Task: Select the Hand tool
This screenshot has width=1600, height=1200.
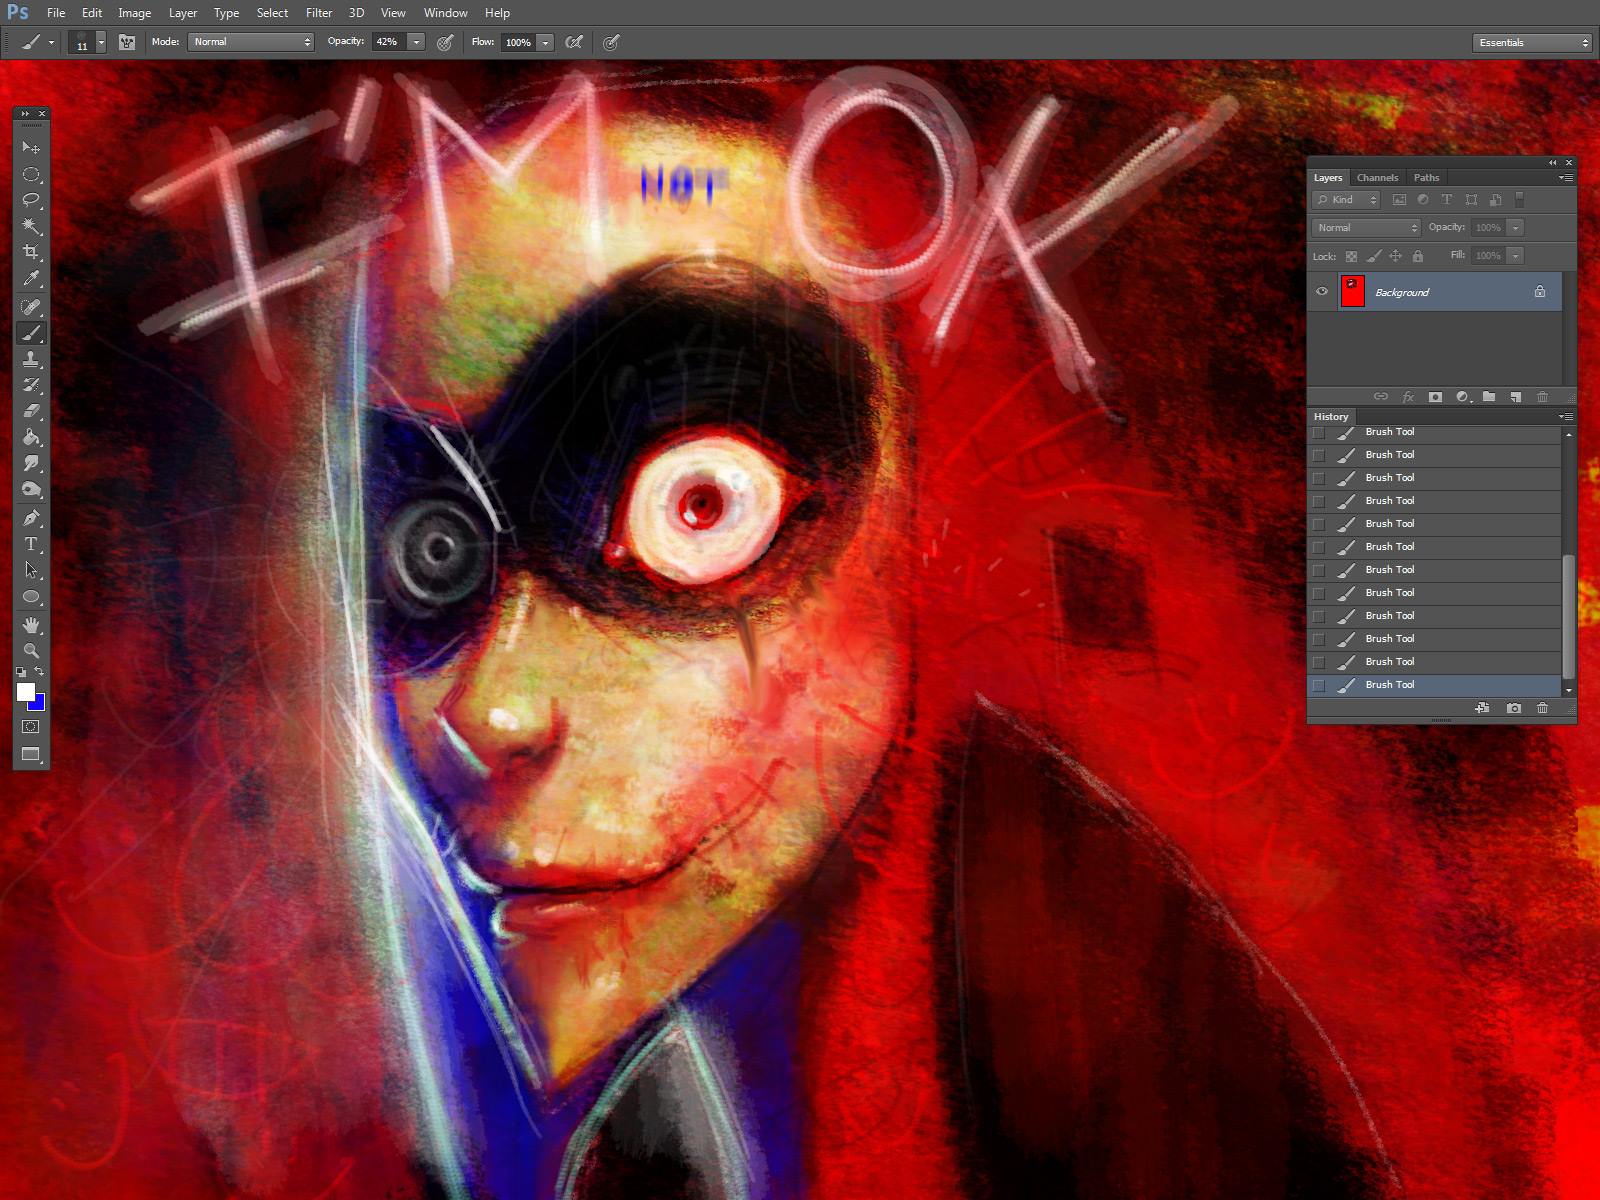Action: (x=31, y=625)
